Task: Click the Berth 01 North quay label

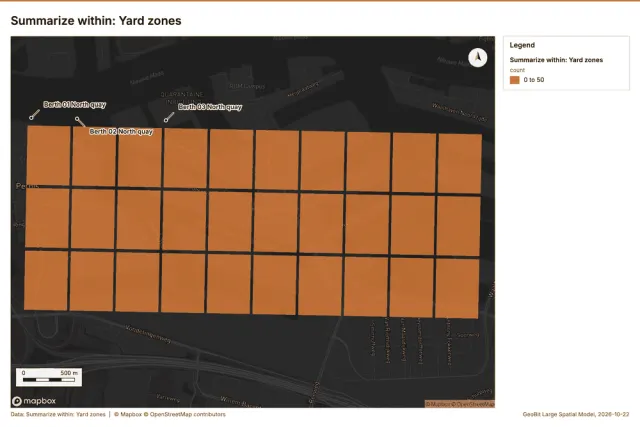Action: coord(75,105)
